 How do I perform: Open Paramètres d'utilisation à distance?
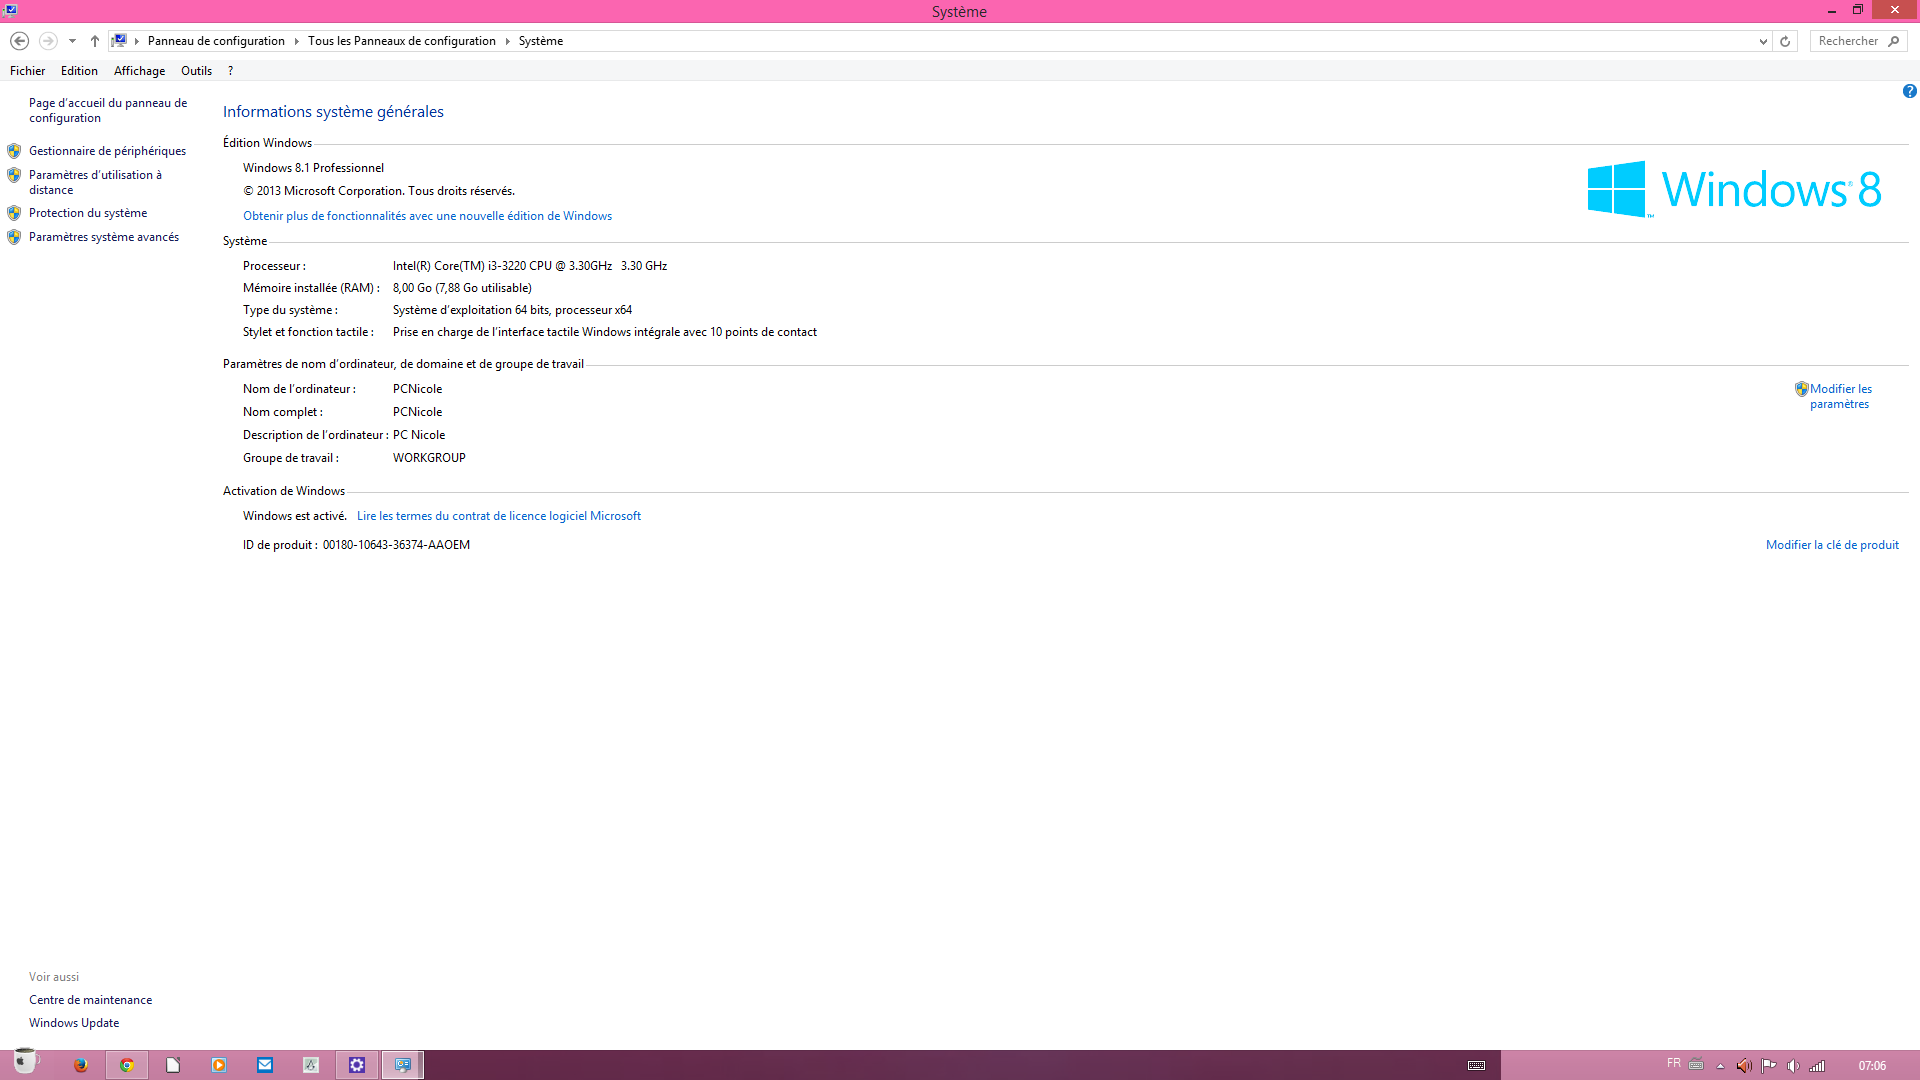tap(95, 182)
